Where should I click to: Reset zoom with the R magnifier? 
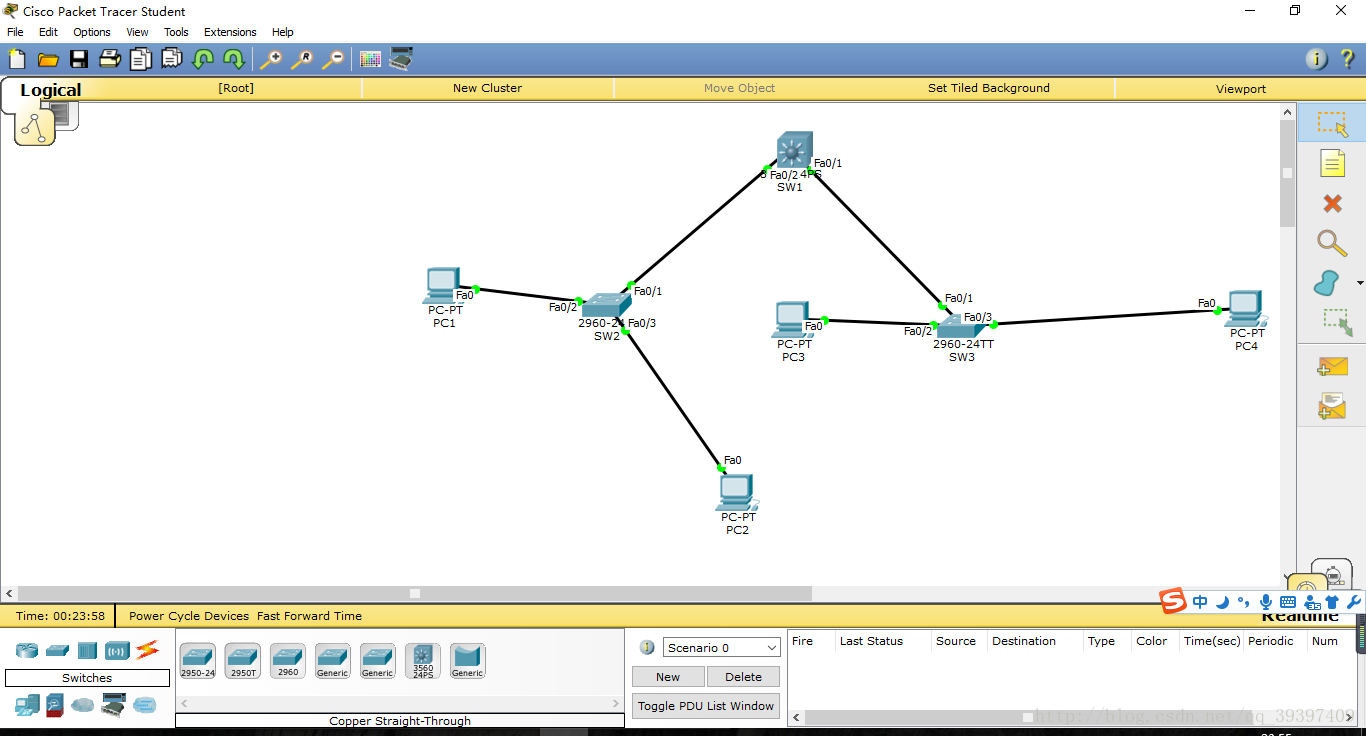(x=301, y=59)
